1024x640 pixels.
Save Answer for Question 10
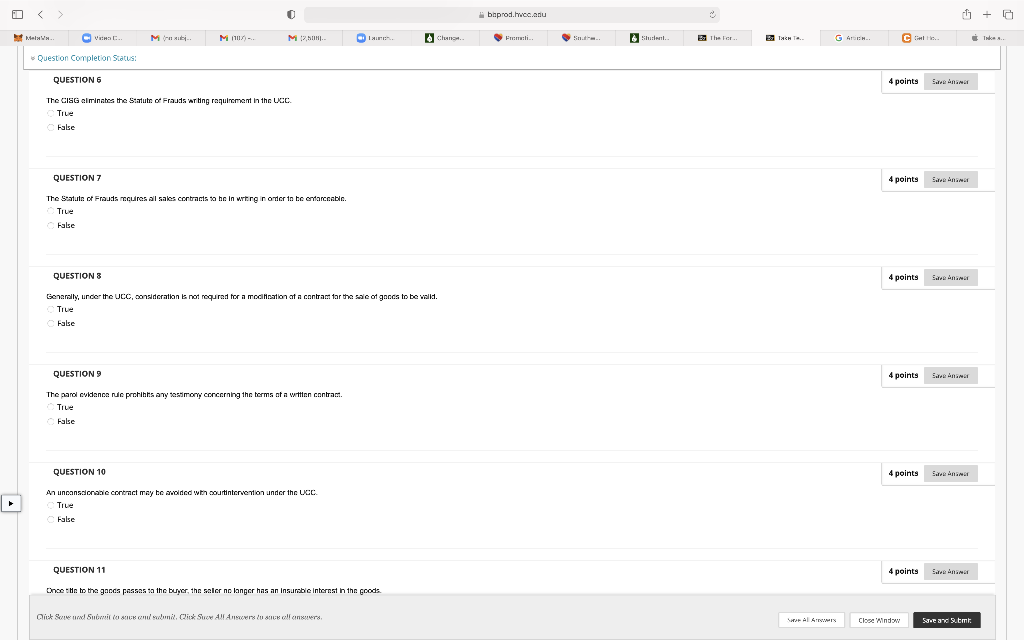pos(950,473)
